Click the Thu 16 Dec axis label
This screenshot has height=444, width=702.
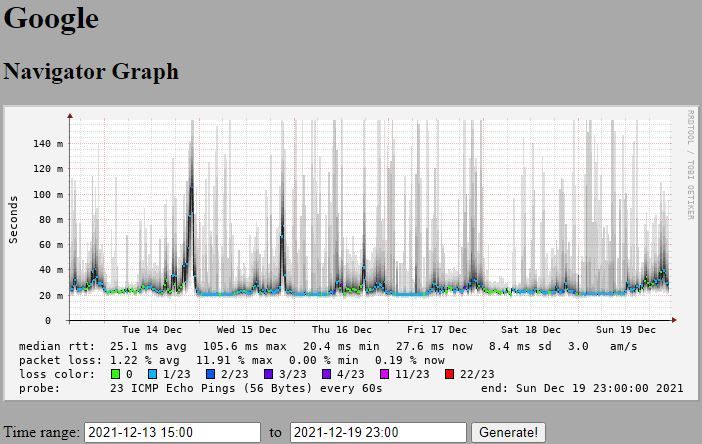coord(342,330)
